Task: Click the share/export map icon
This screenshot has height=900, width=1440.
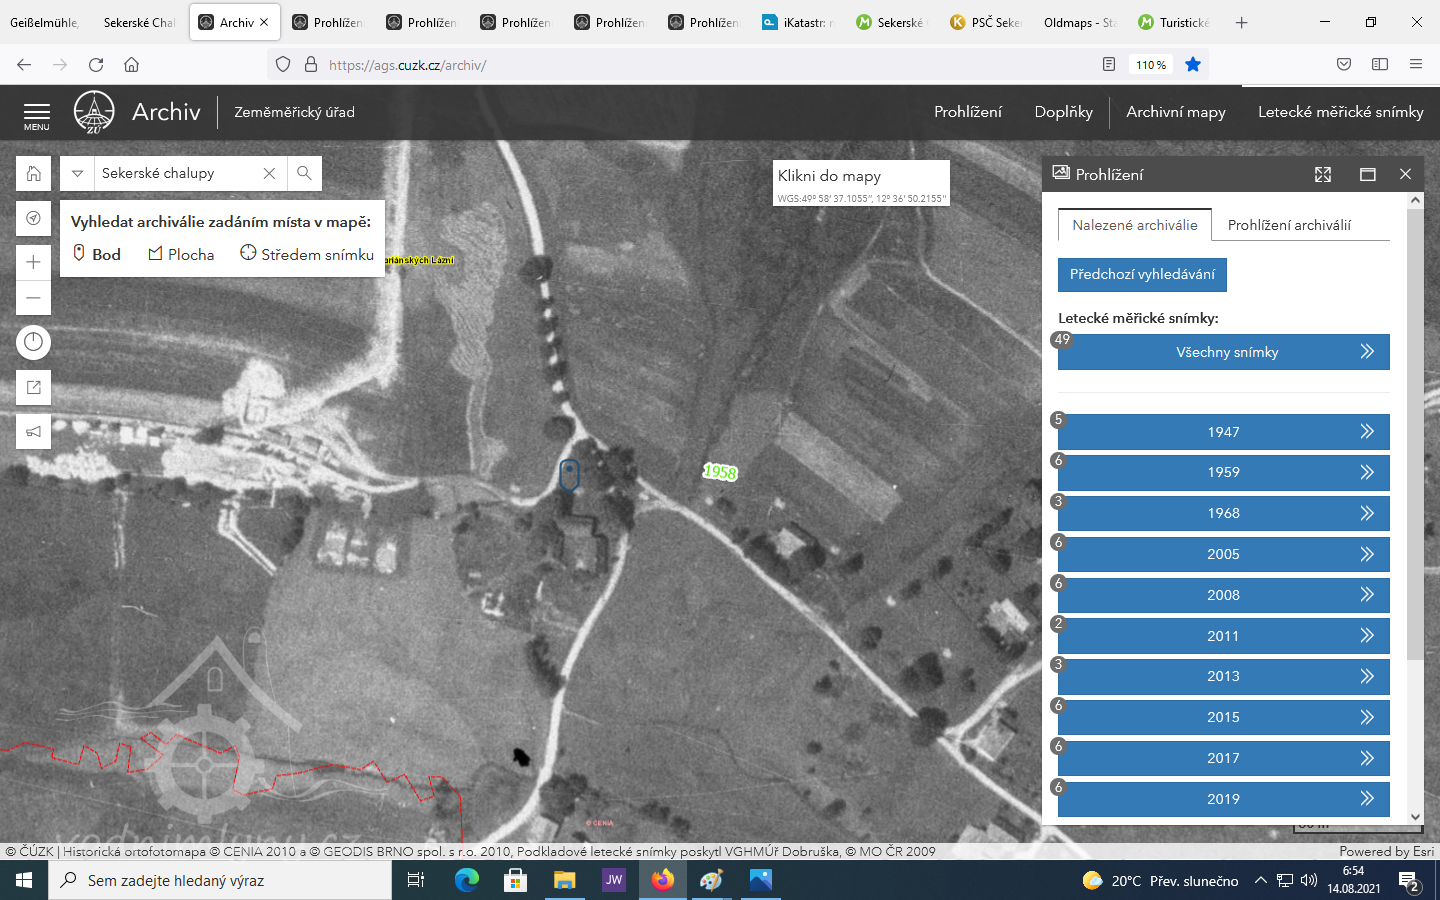Action: (x=33, y=388)
